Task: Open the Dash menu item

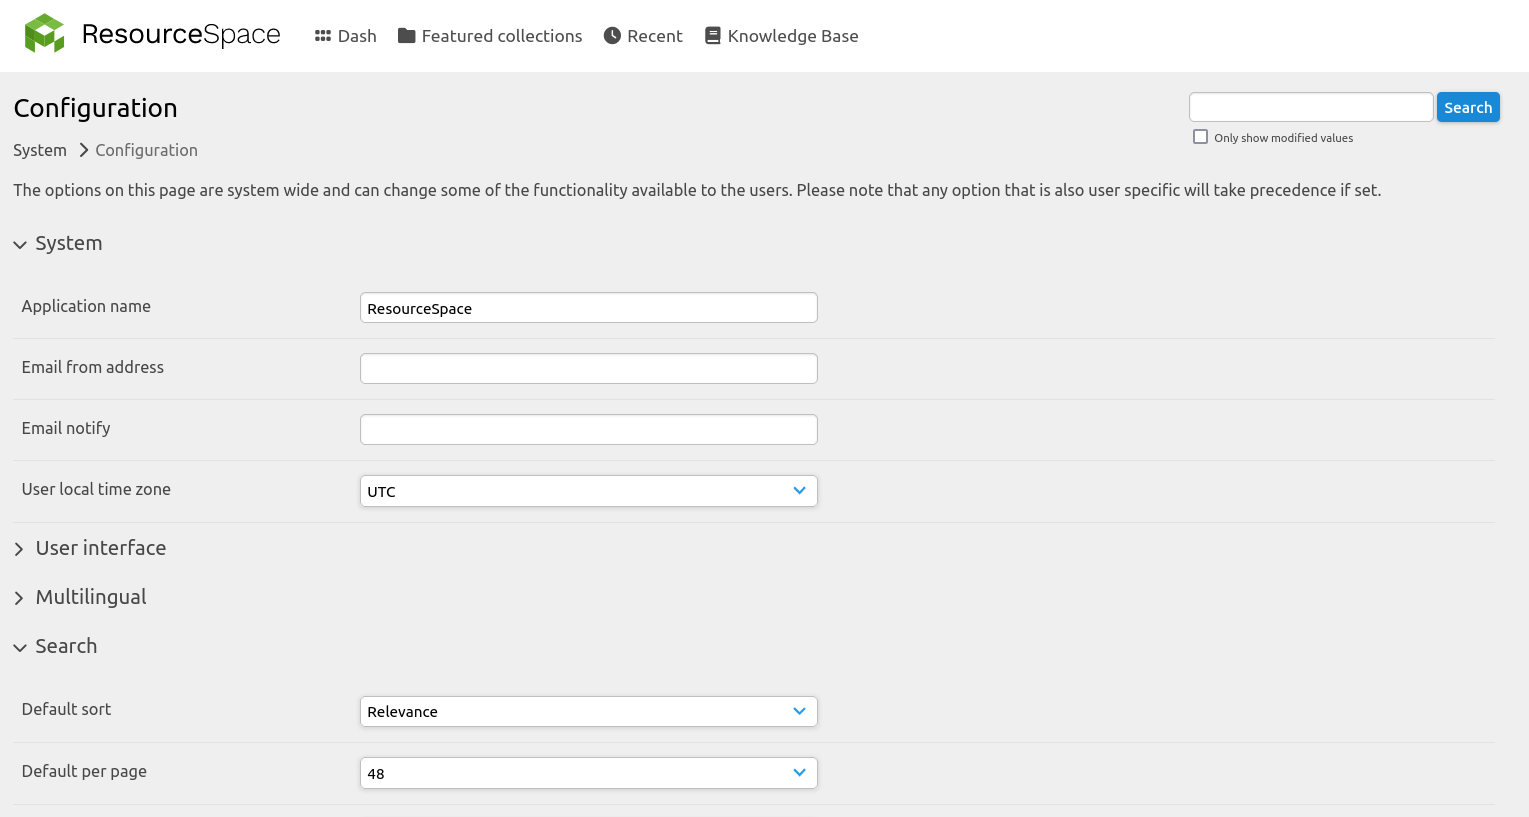Action: (x=346, y=36)
